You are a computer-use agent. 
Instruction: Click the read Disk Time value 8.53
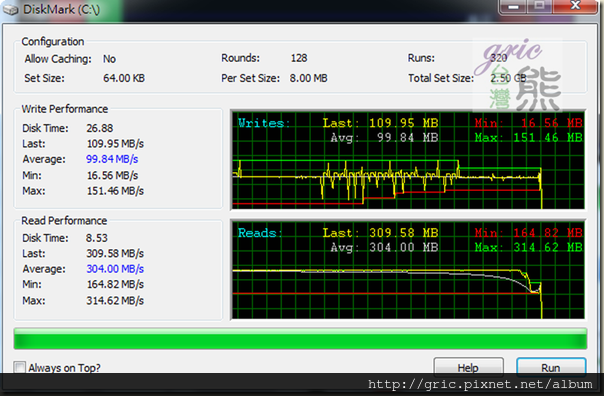tap(97, 238)
